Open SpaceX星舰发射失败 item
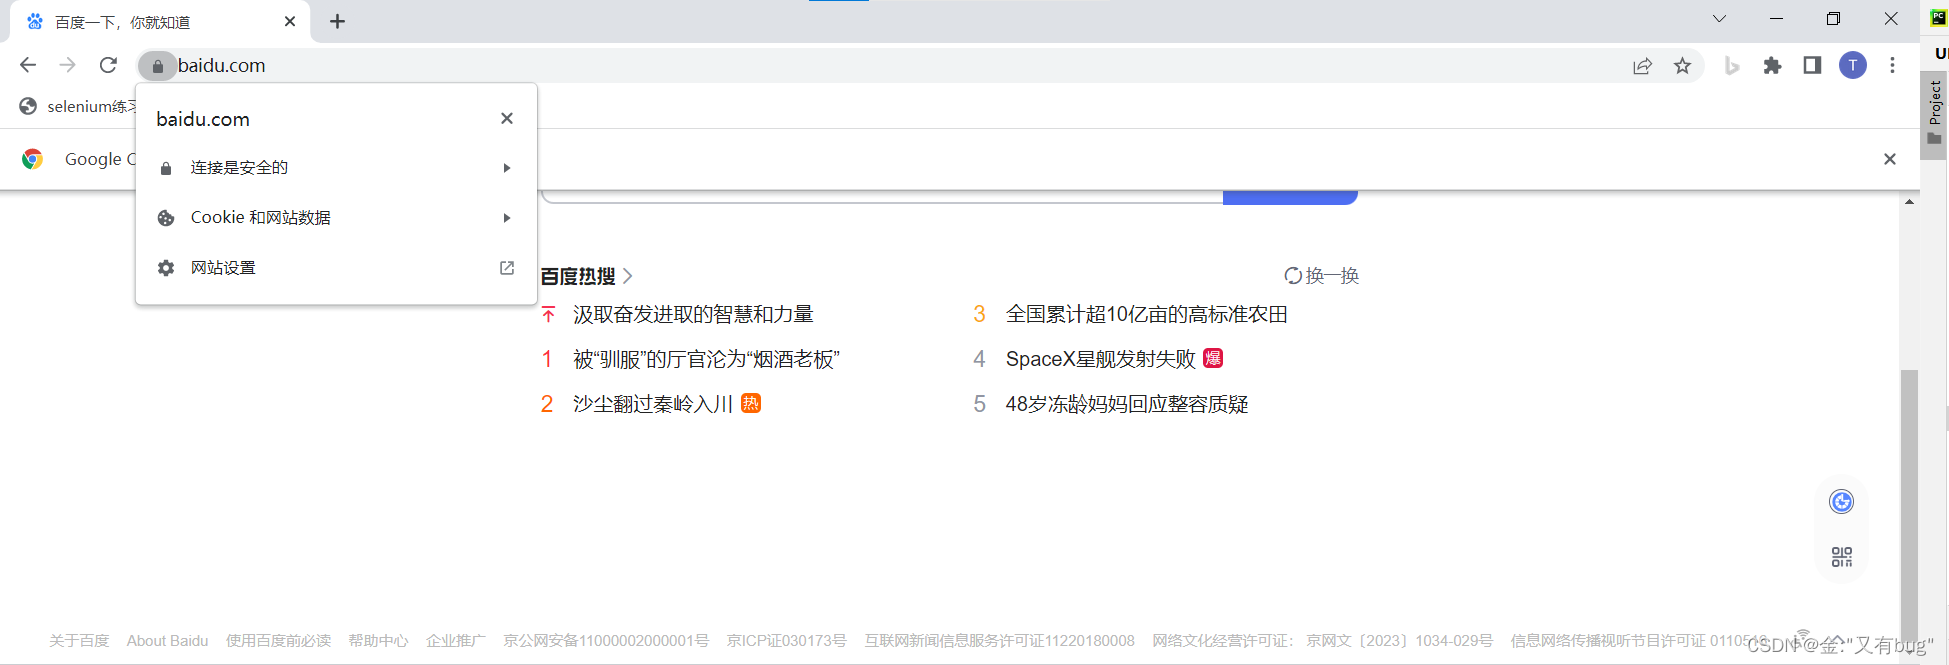 pos(1100,360)
